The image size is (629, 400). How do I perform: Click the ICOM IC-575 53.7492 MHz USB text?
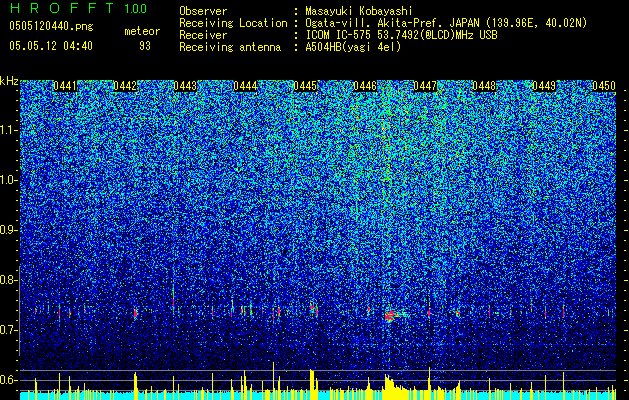402,35
